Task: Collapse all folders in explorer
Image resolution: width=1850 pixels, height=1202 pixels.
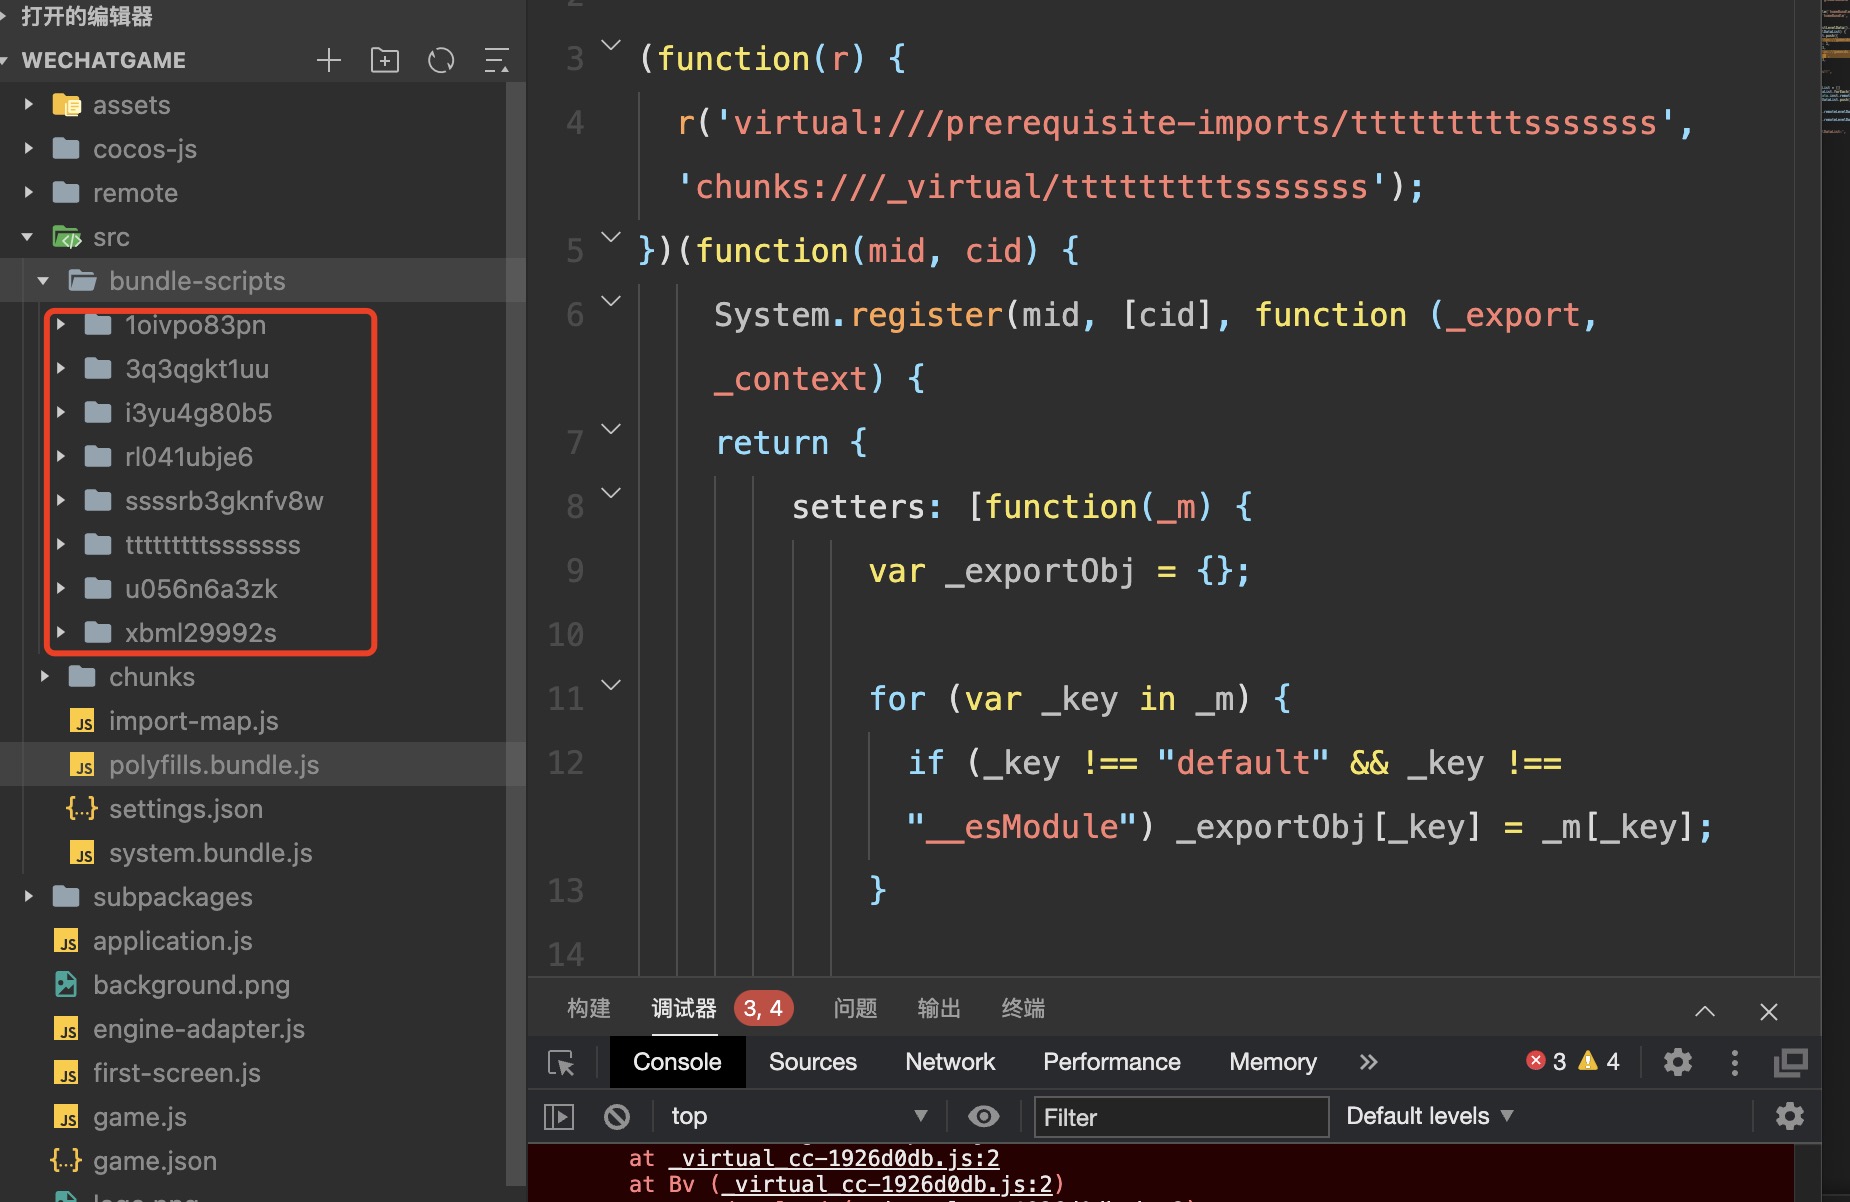Action: click(497, 61)
